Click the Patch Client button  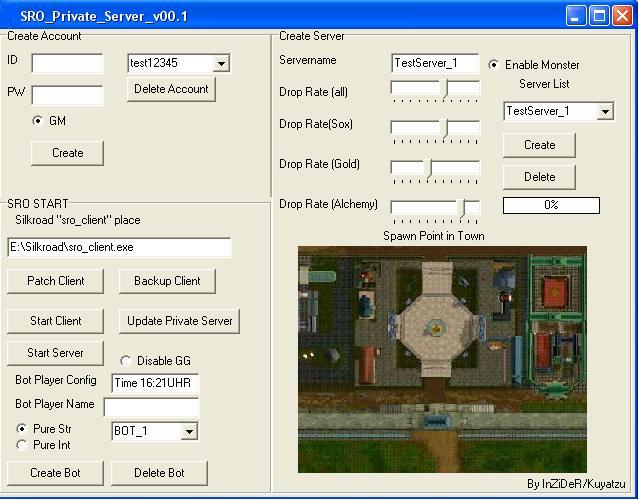[56, 281]
